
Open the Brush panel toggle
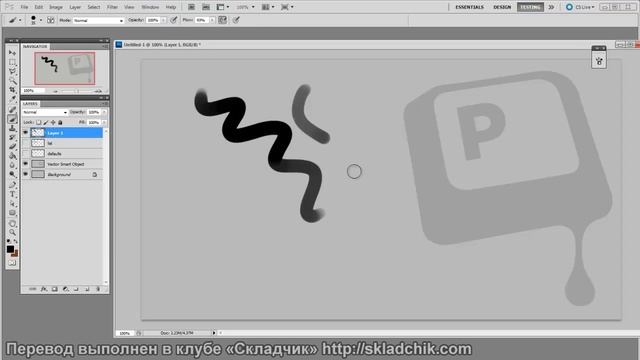51,20
